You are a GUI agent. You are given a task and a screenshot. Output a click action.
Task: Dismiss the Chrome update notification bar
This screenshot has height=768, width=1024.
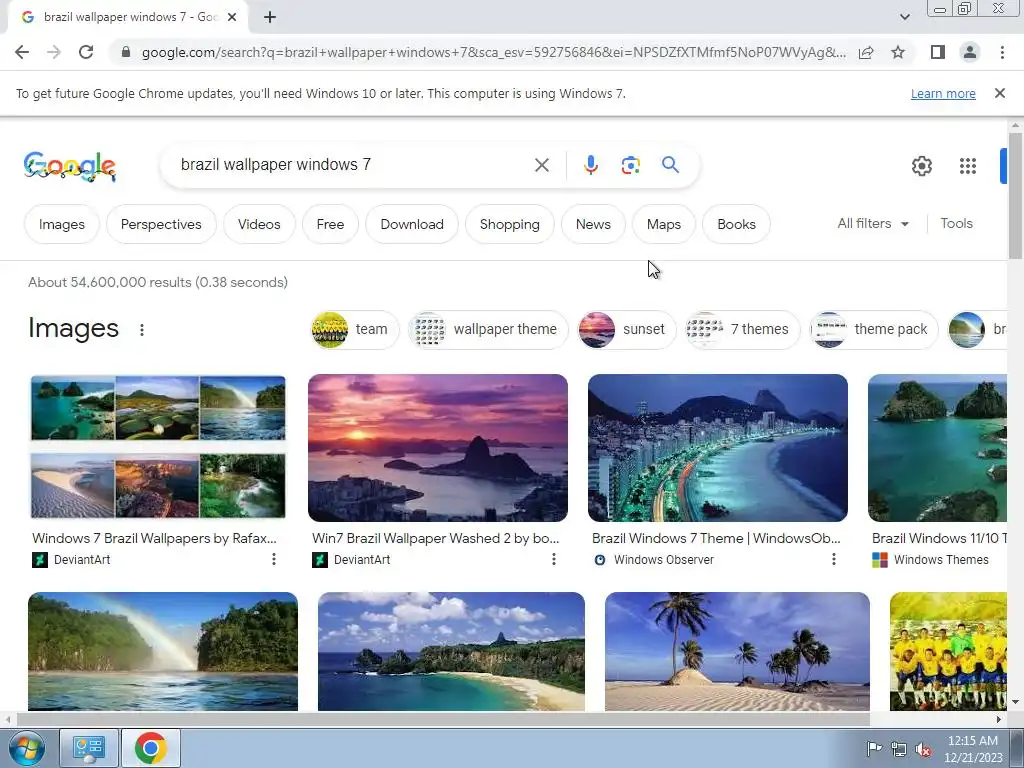tap(999, 93)
